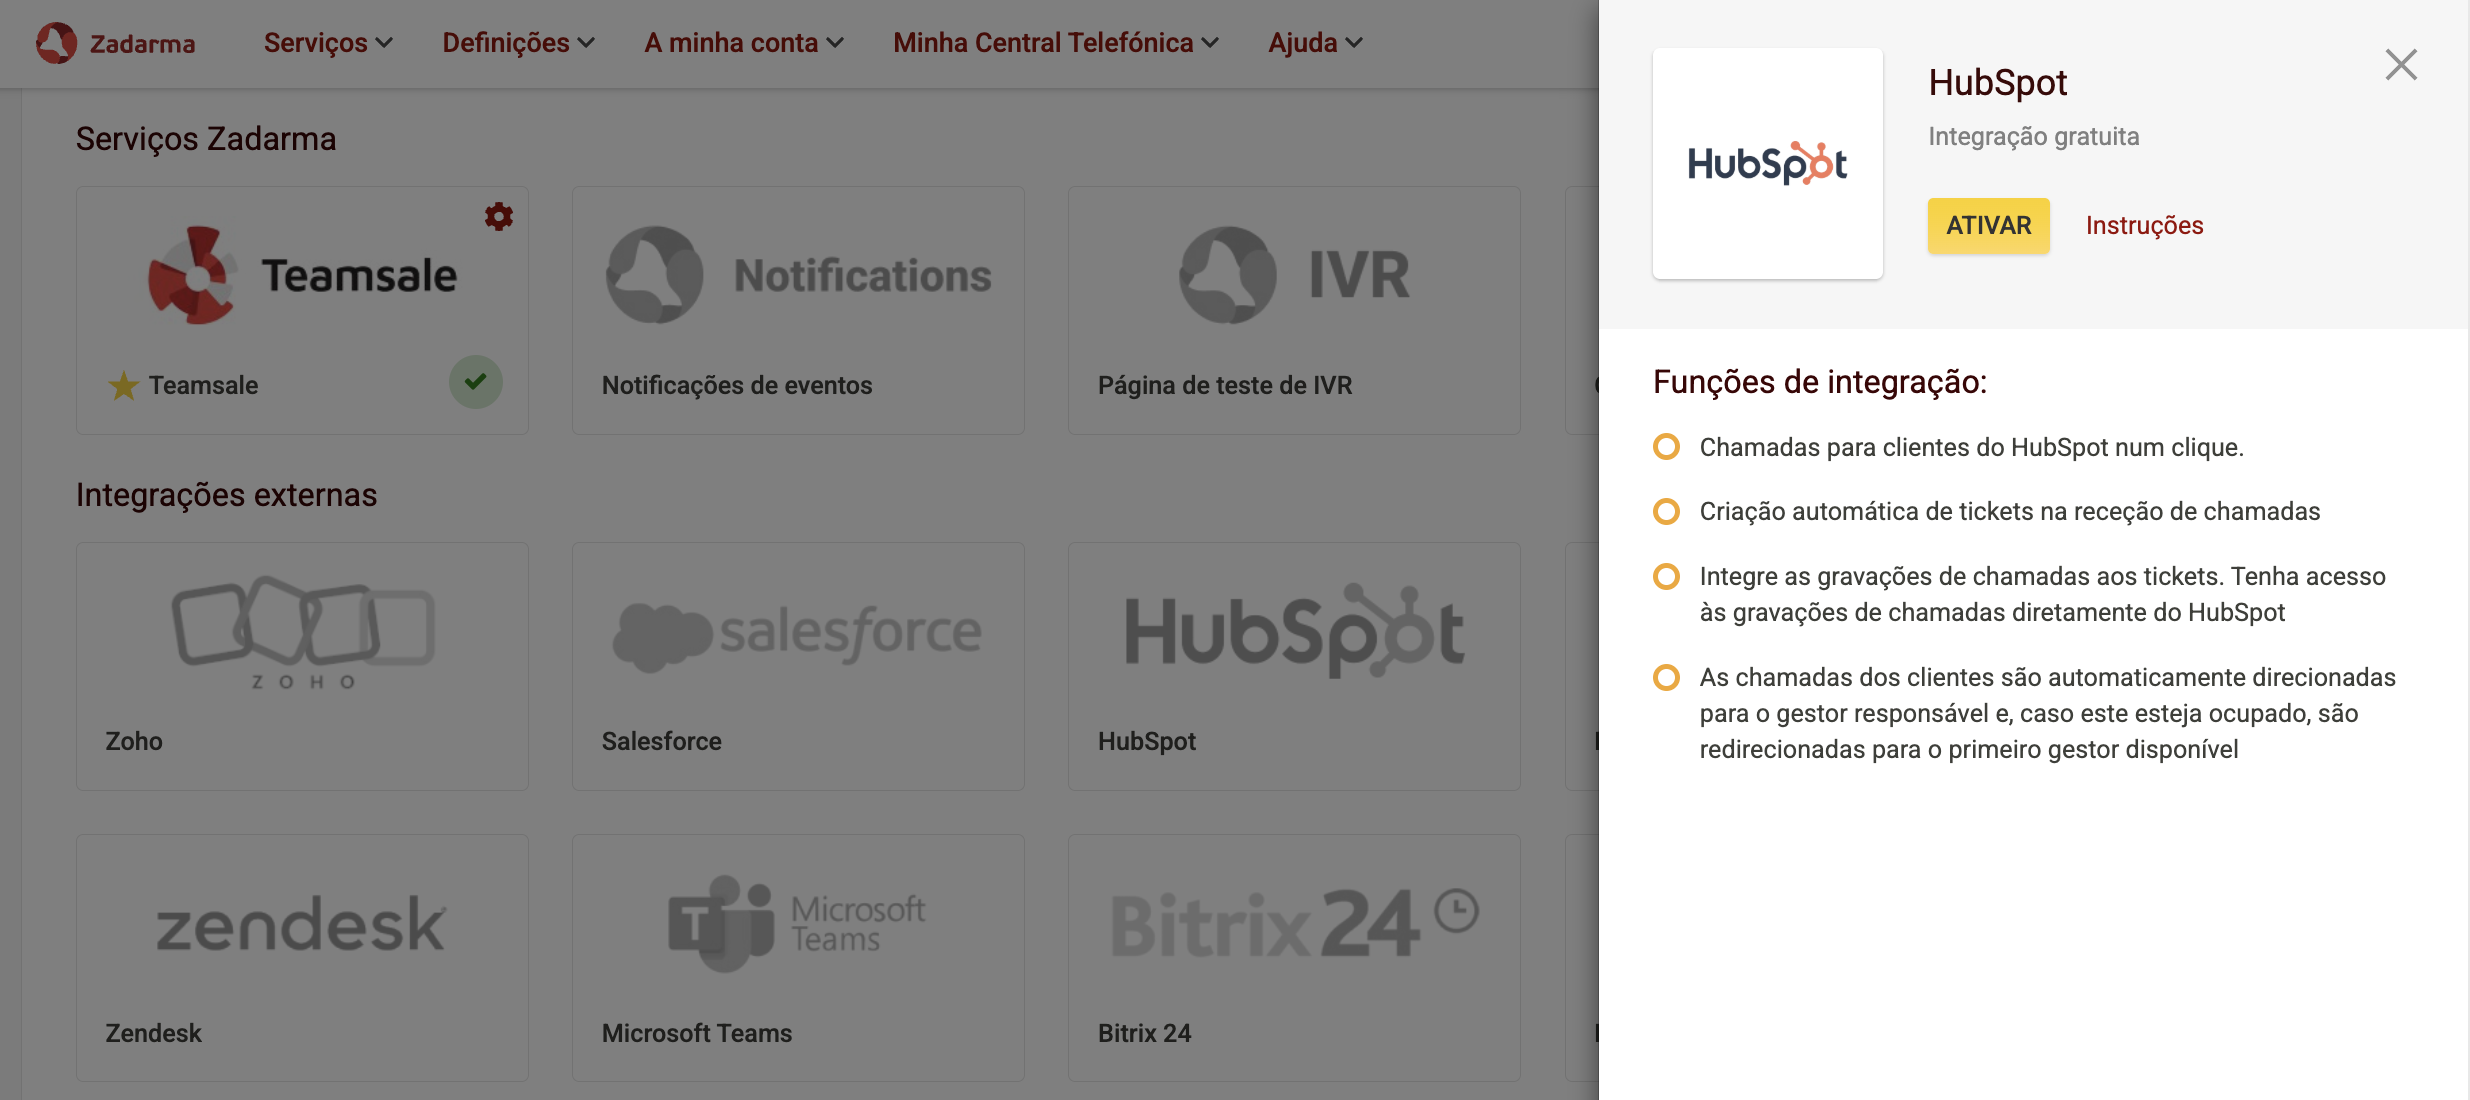
Task: Click the Bitrix 24 card label
Action: pos(1145,1033)
